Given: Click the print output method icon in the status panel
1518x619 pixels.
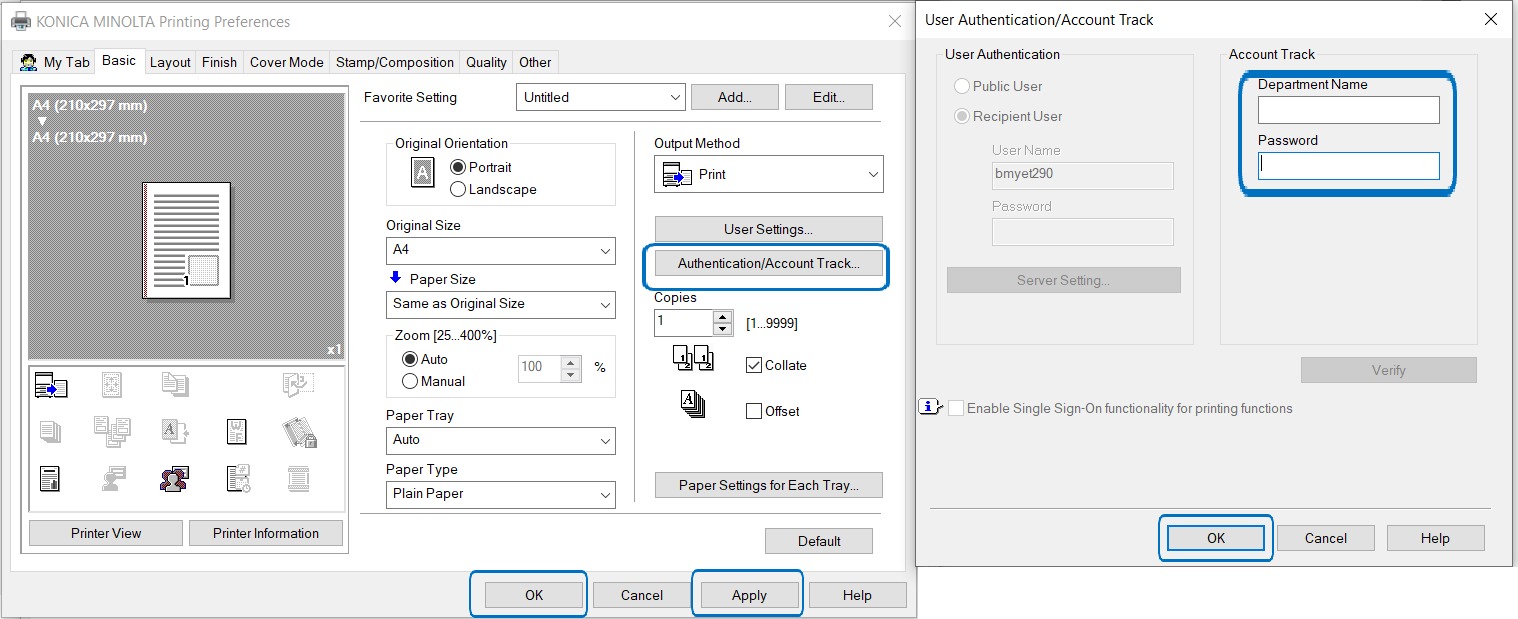Looking at the screenshot, I should tap(51, 386).
